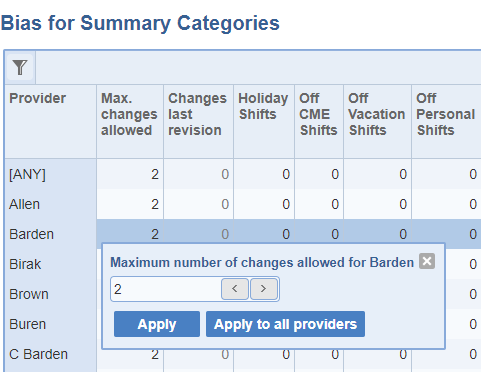The width and height of the screenshot is (481, 372).
Task: Close the Barden max changes popup
Action: 427,261
